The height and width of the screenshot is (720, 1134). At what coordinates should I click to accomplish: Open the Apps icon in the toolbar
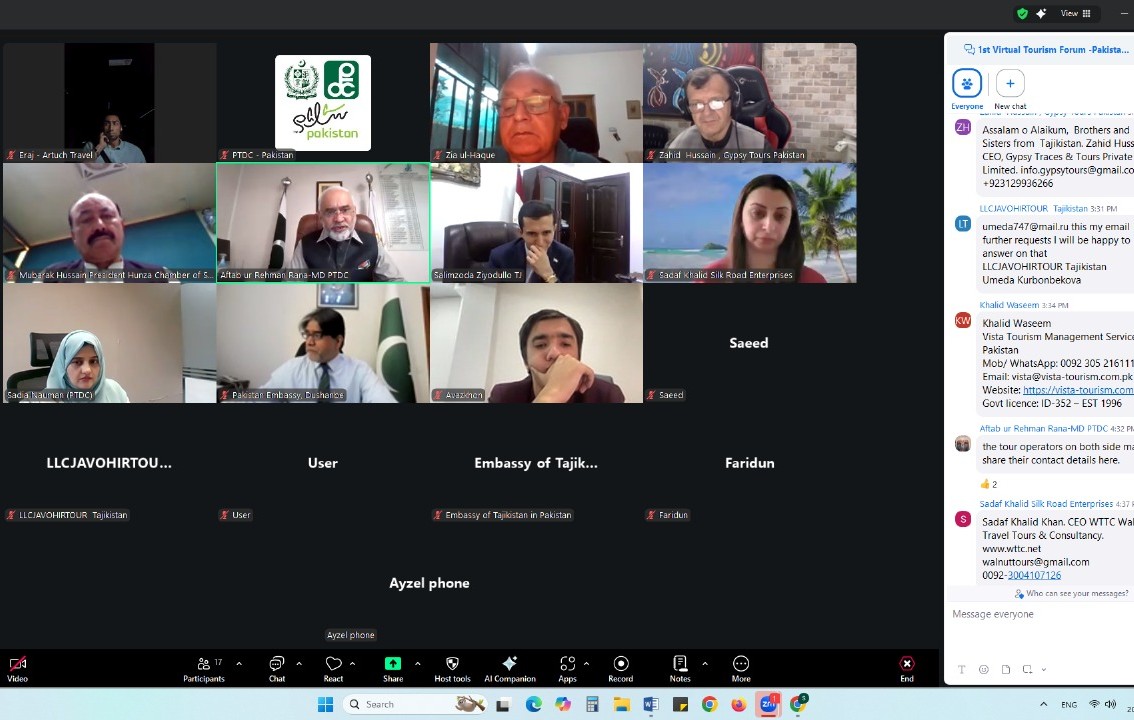(x=567, y=668)
